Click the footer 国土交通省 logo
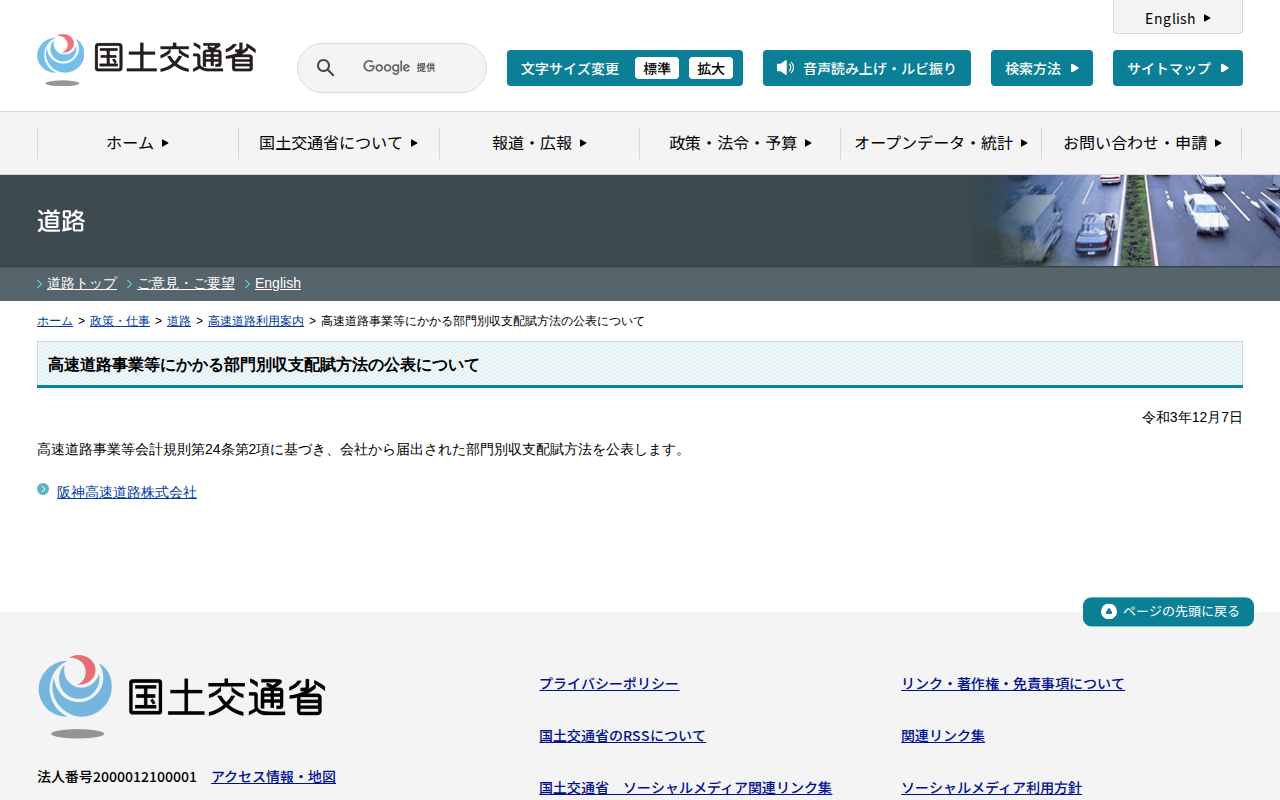Image resolution: width=1280 pixels, height=800 pixels. (182, 696)
